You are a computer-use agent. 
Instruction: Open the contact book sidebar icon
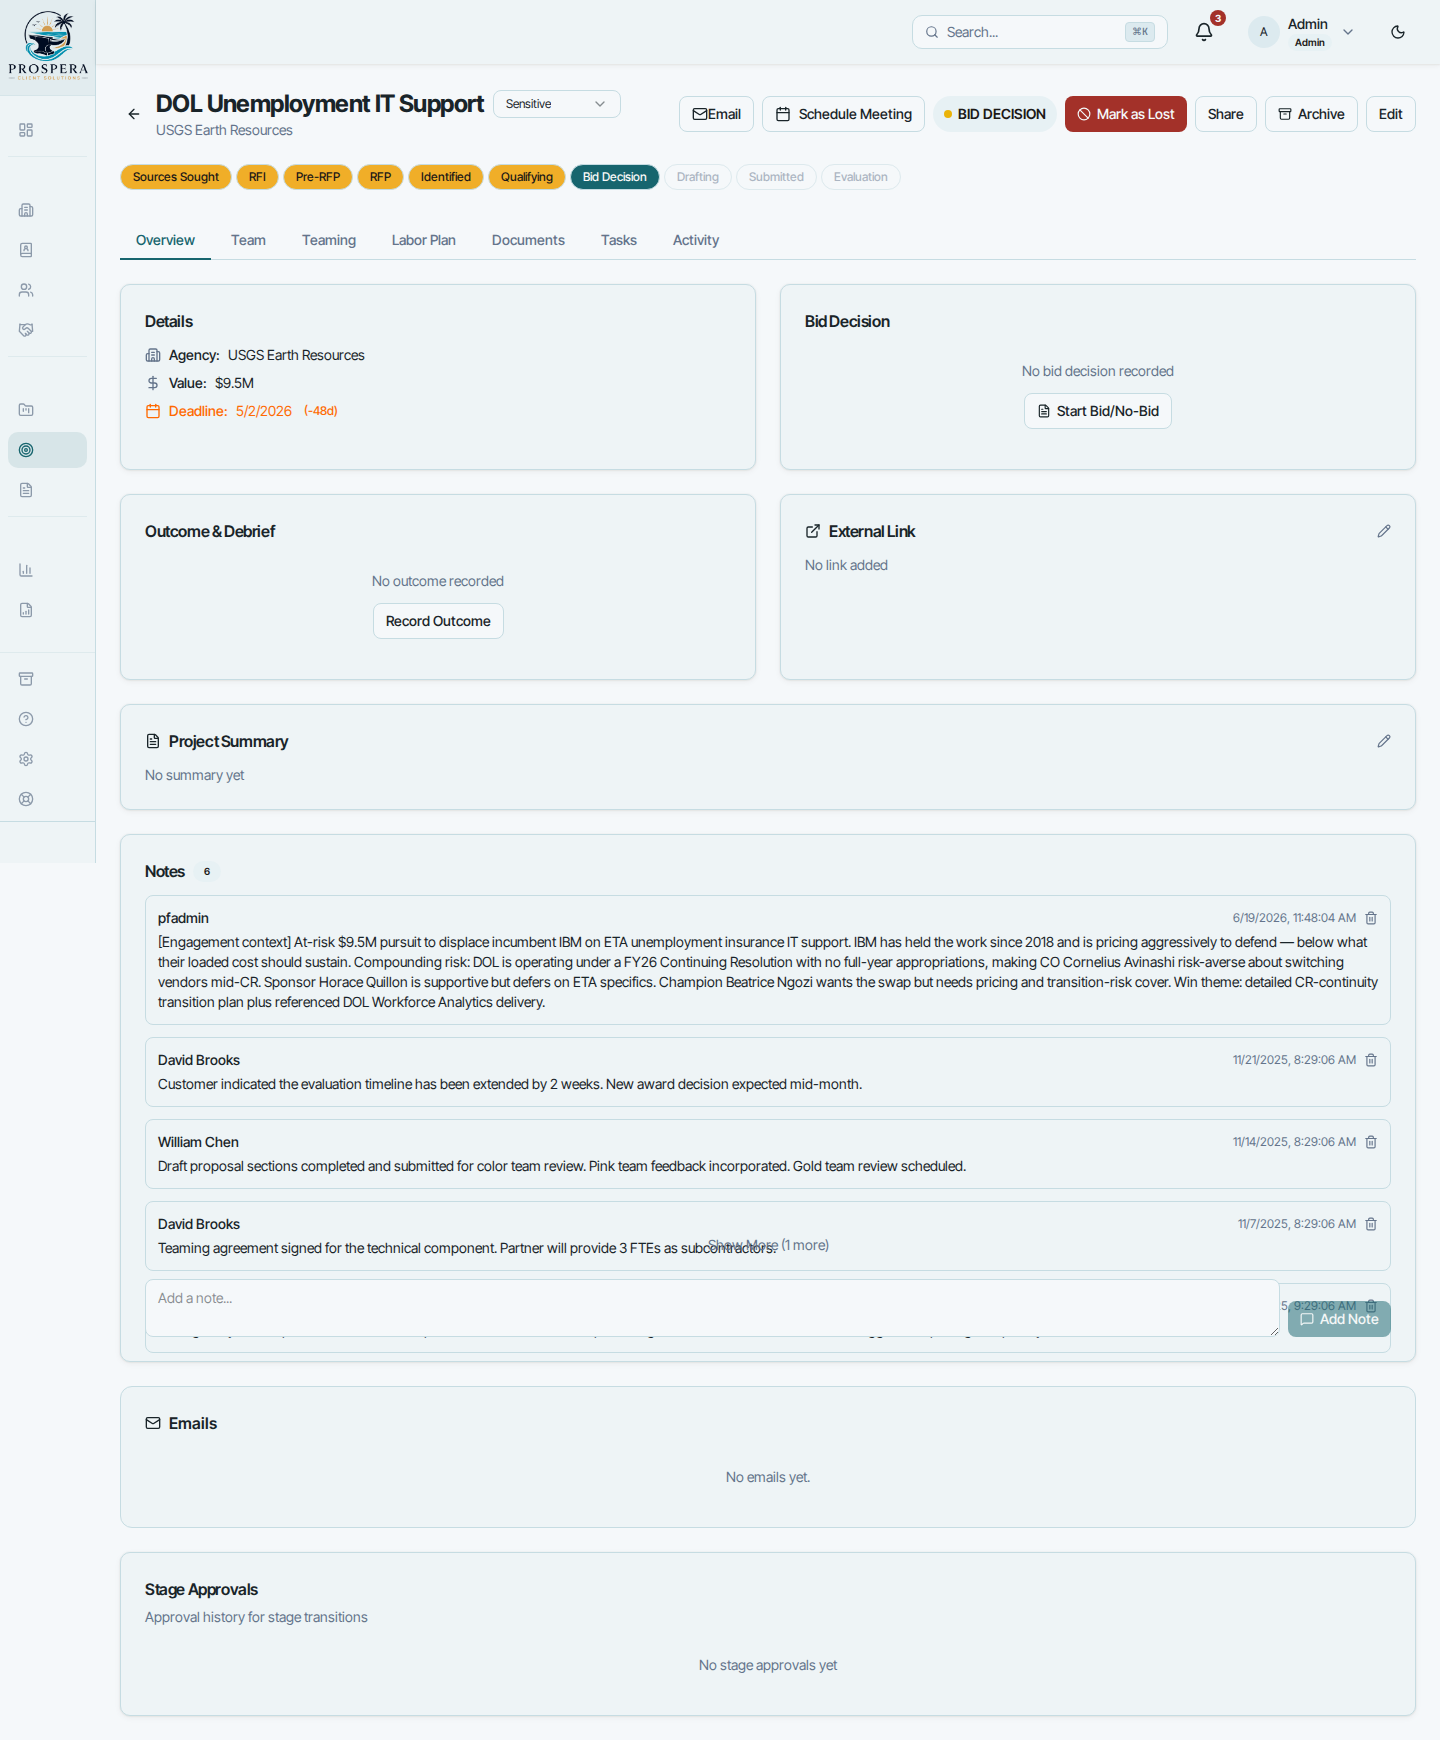click(x=26, y=250)
